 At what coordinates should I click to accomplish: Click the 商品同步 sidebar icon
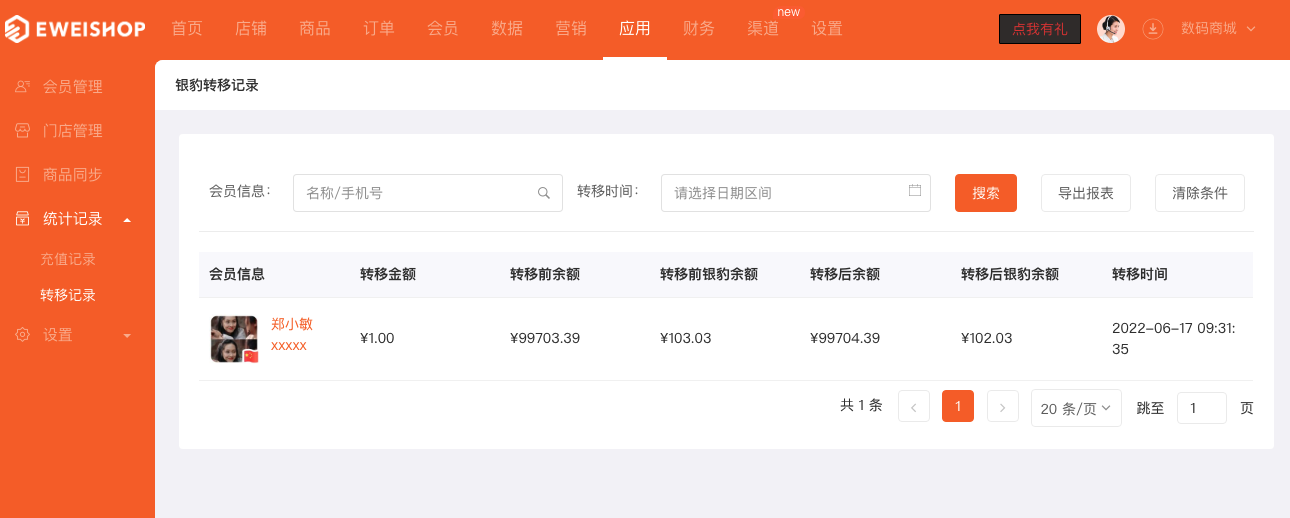point(23,175)
